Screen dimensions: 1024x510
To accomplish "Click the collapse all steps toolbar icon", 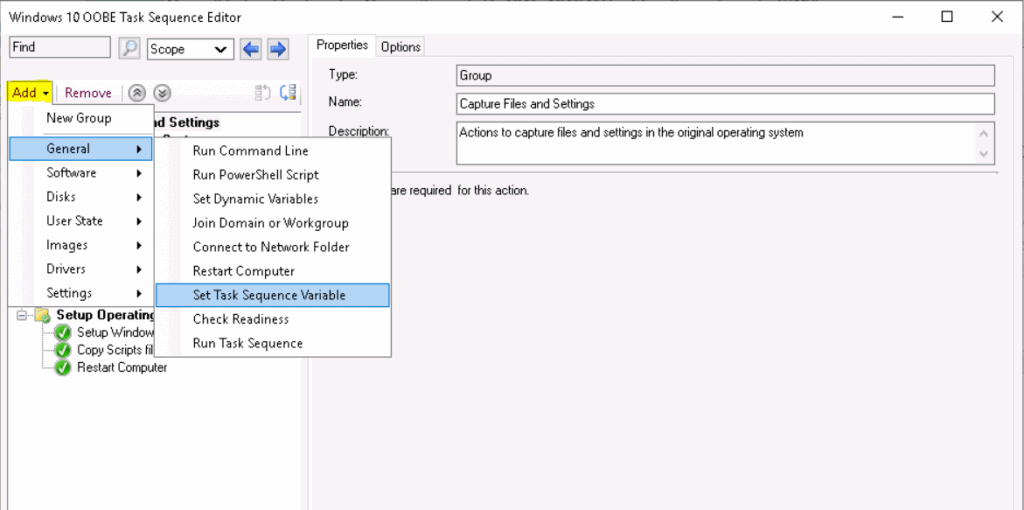I will click(x=288, y=93).
